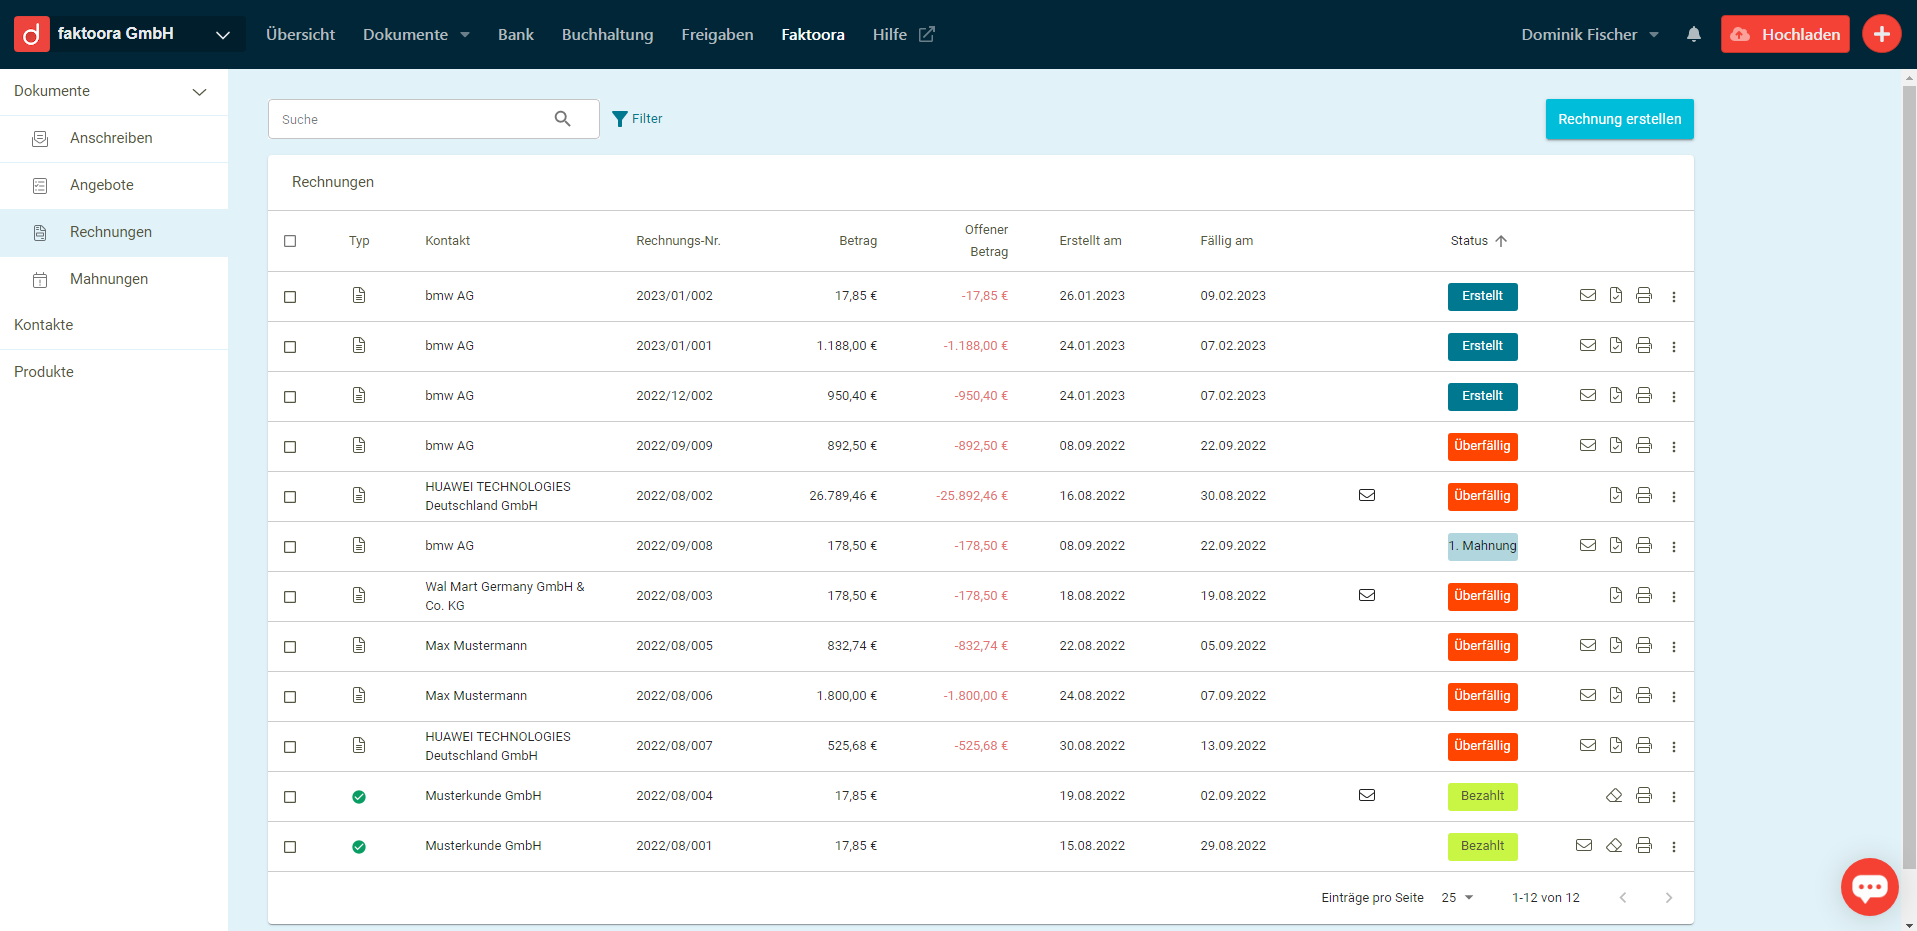Open the live chat bubble

pos(1869,886)
